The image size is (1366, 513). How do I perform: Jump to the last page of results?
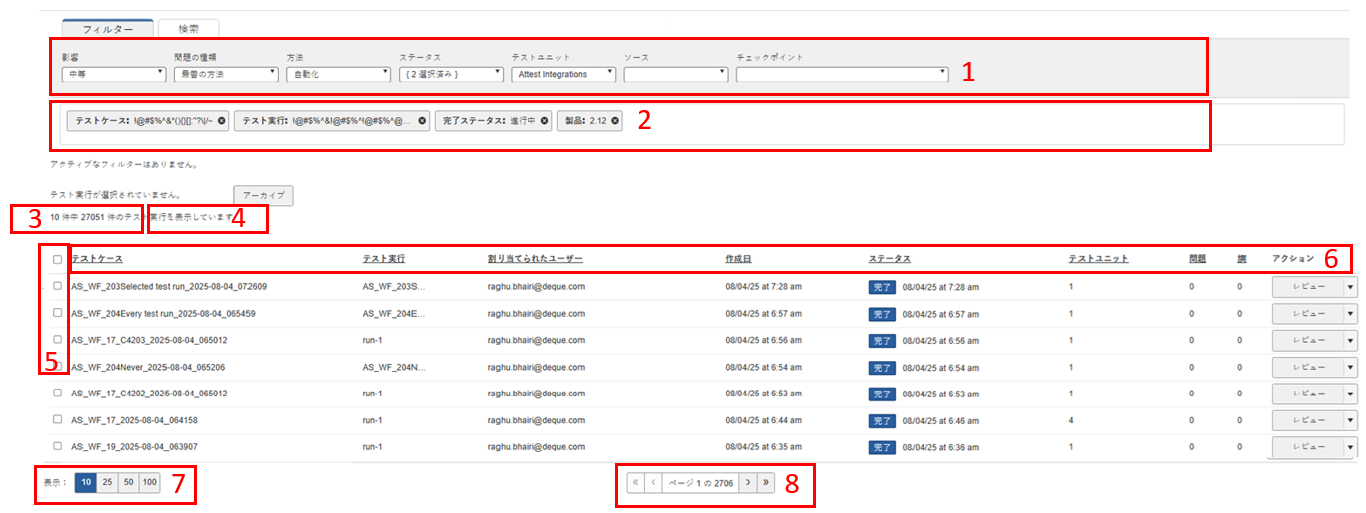[x=767, y=483]
